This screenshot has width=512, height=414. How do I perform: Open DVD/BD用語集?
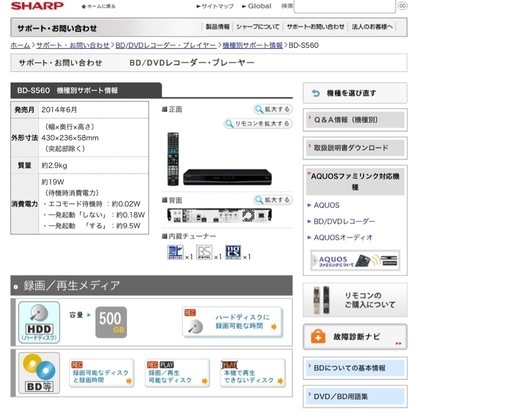[x=355, y=396]
